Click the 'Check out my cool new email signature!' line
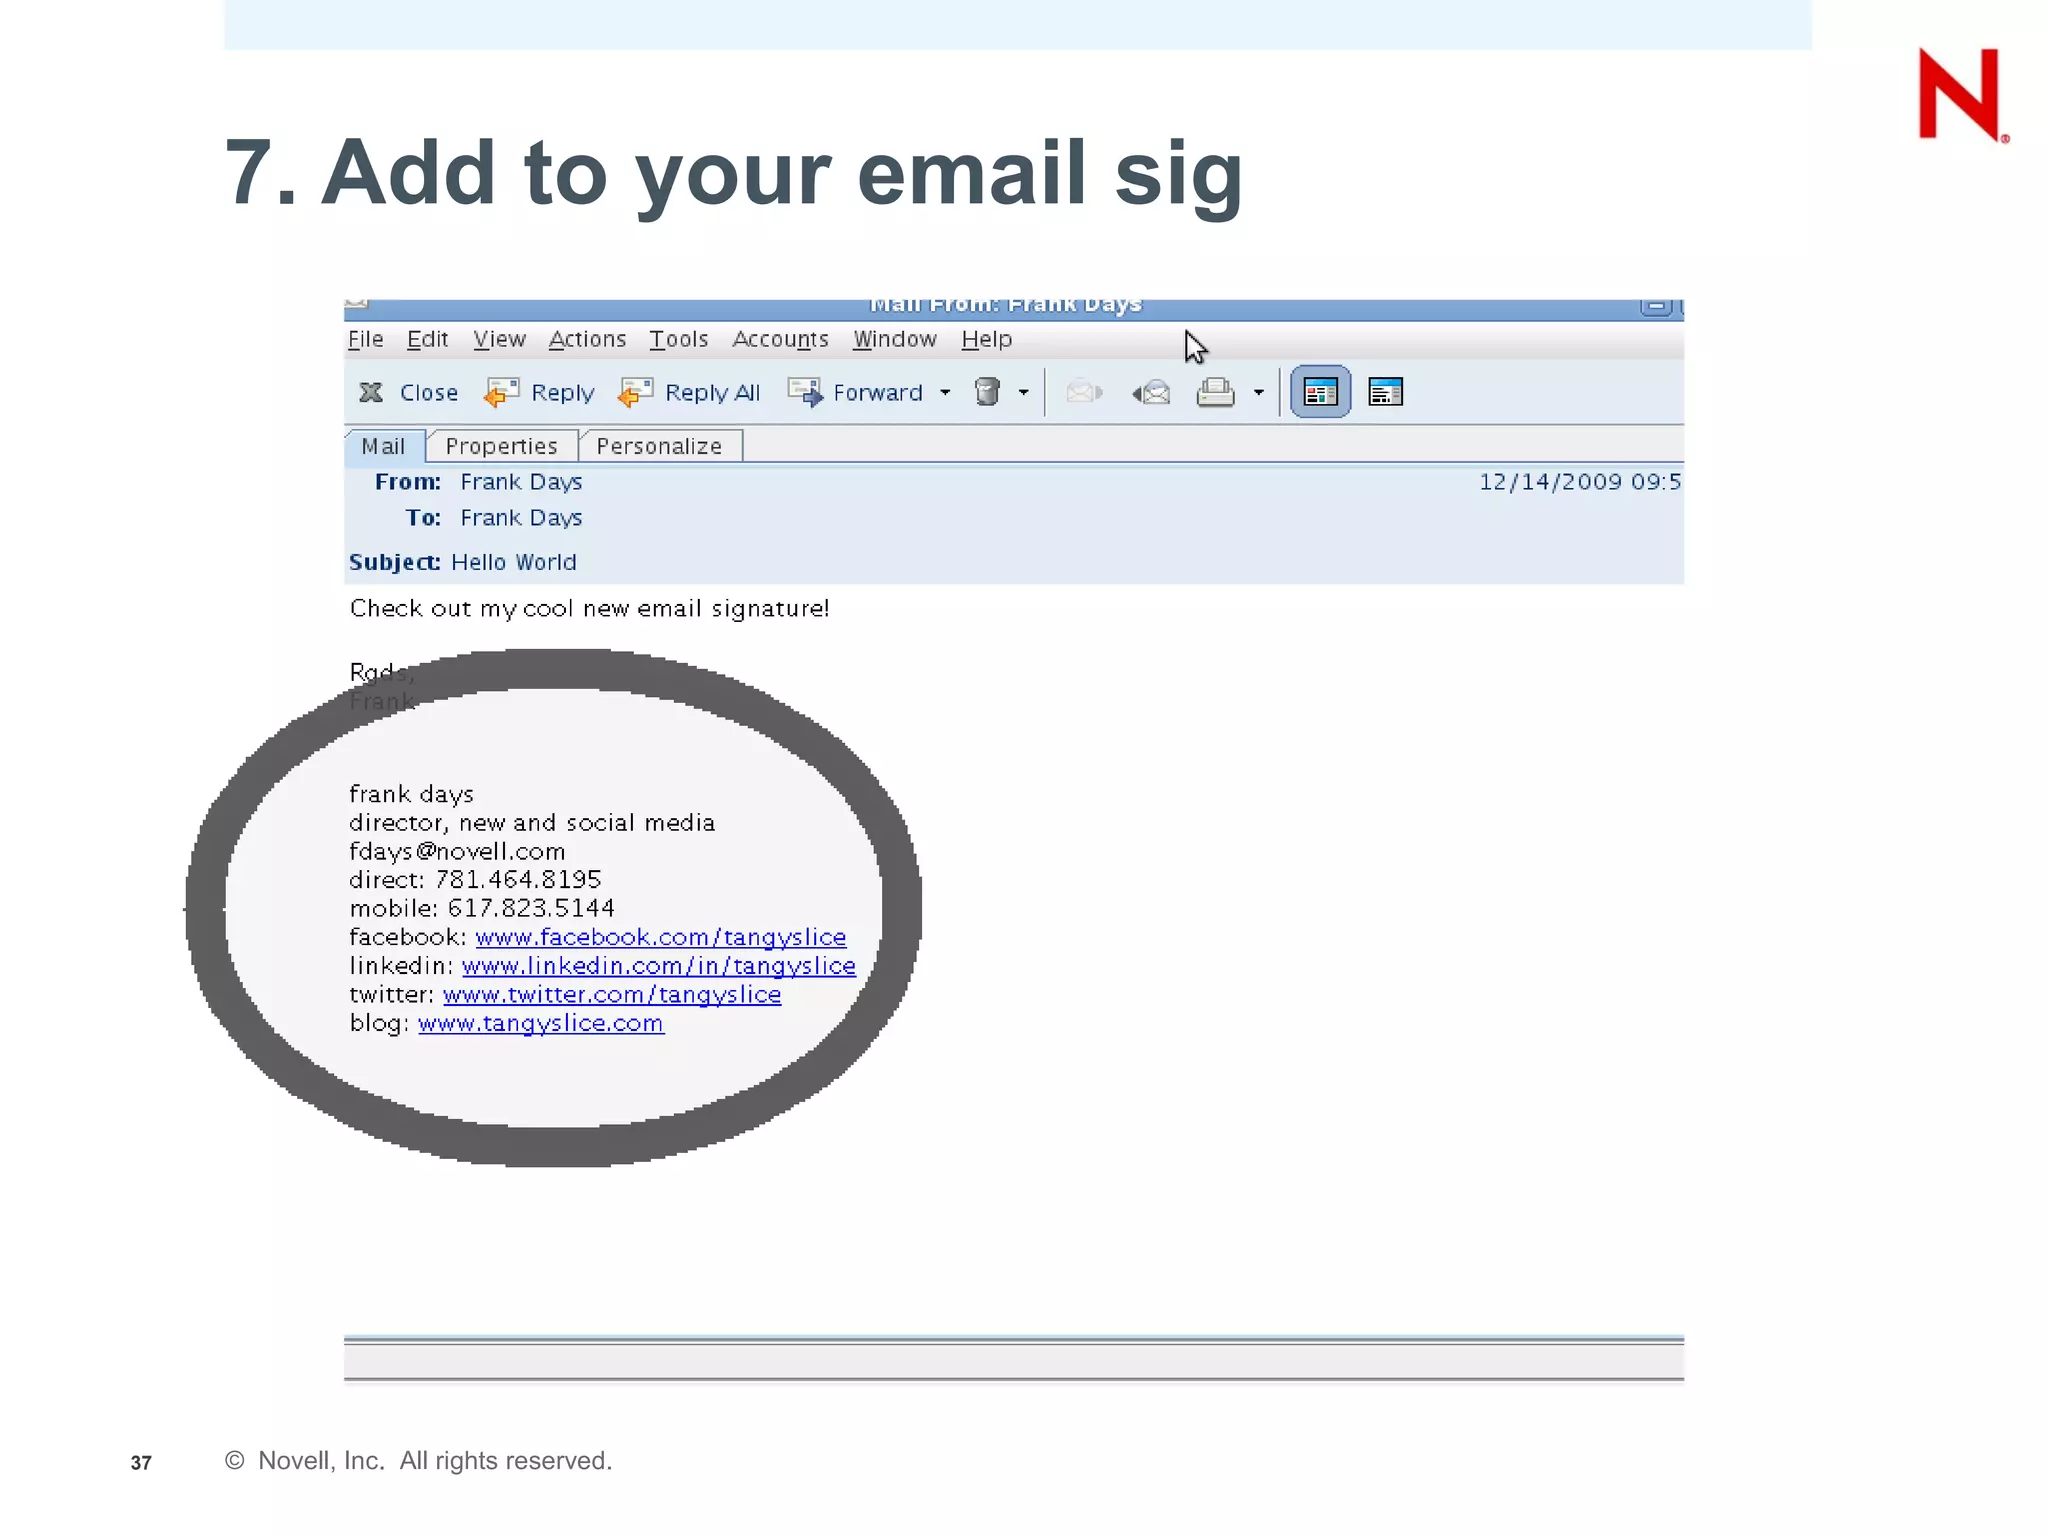Screen dimensions: 2048x1536 [x=590, y=609]
